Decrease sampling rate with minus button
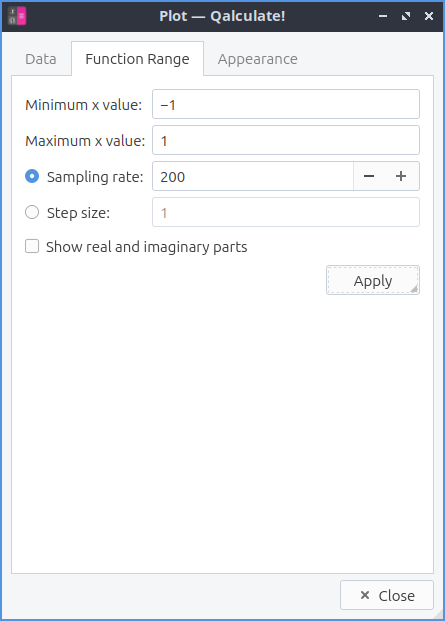The width and height of the screenshot is (445, 621). coord(369,176)
